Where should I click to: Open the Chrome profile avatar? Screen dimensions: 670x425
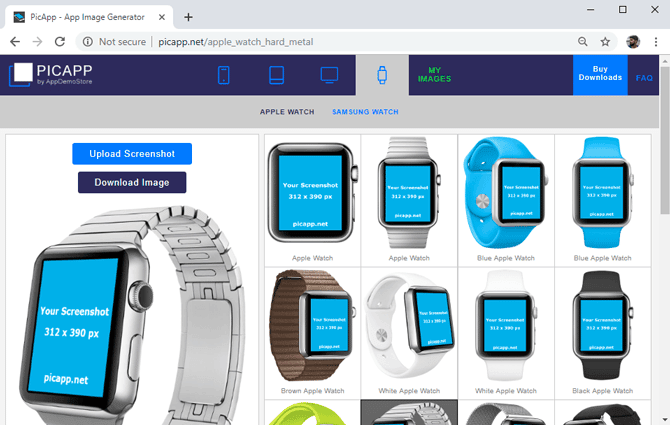[633, 42]
